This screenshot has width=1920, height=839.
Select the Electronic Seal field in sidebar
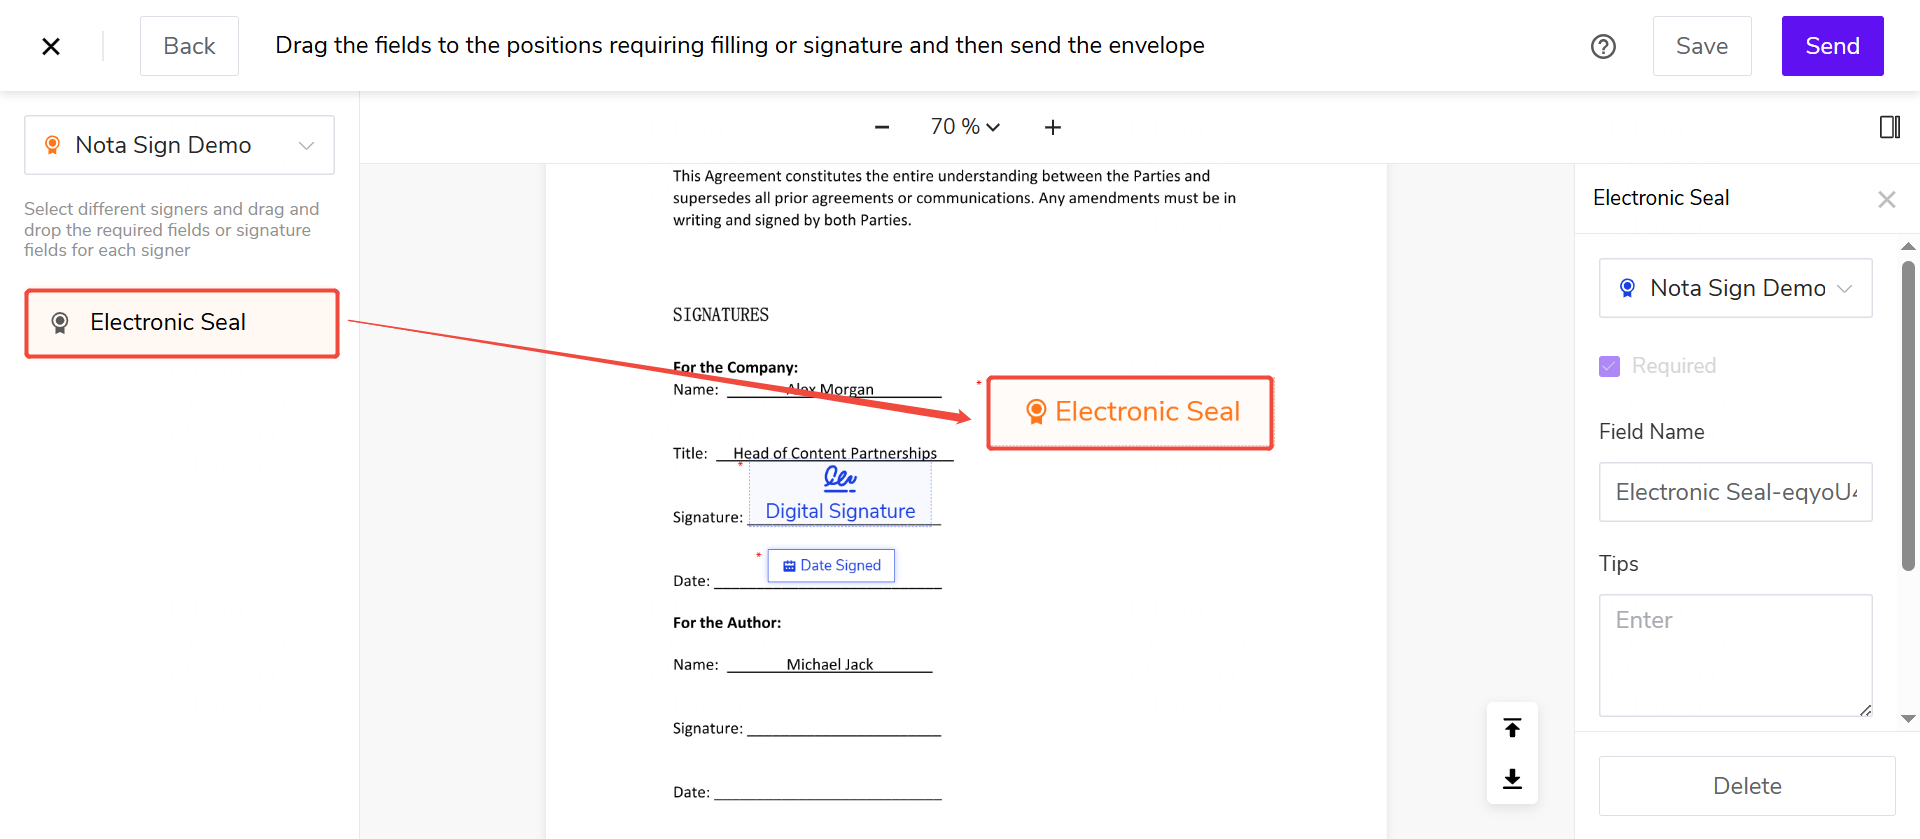182,323
